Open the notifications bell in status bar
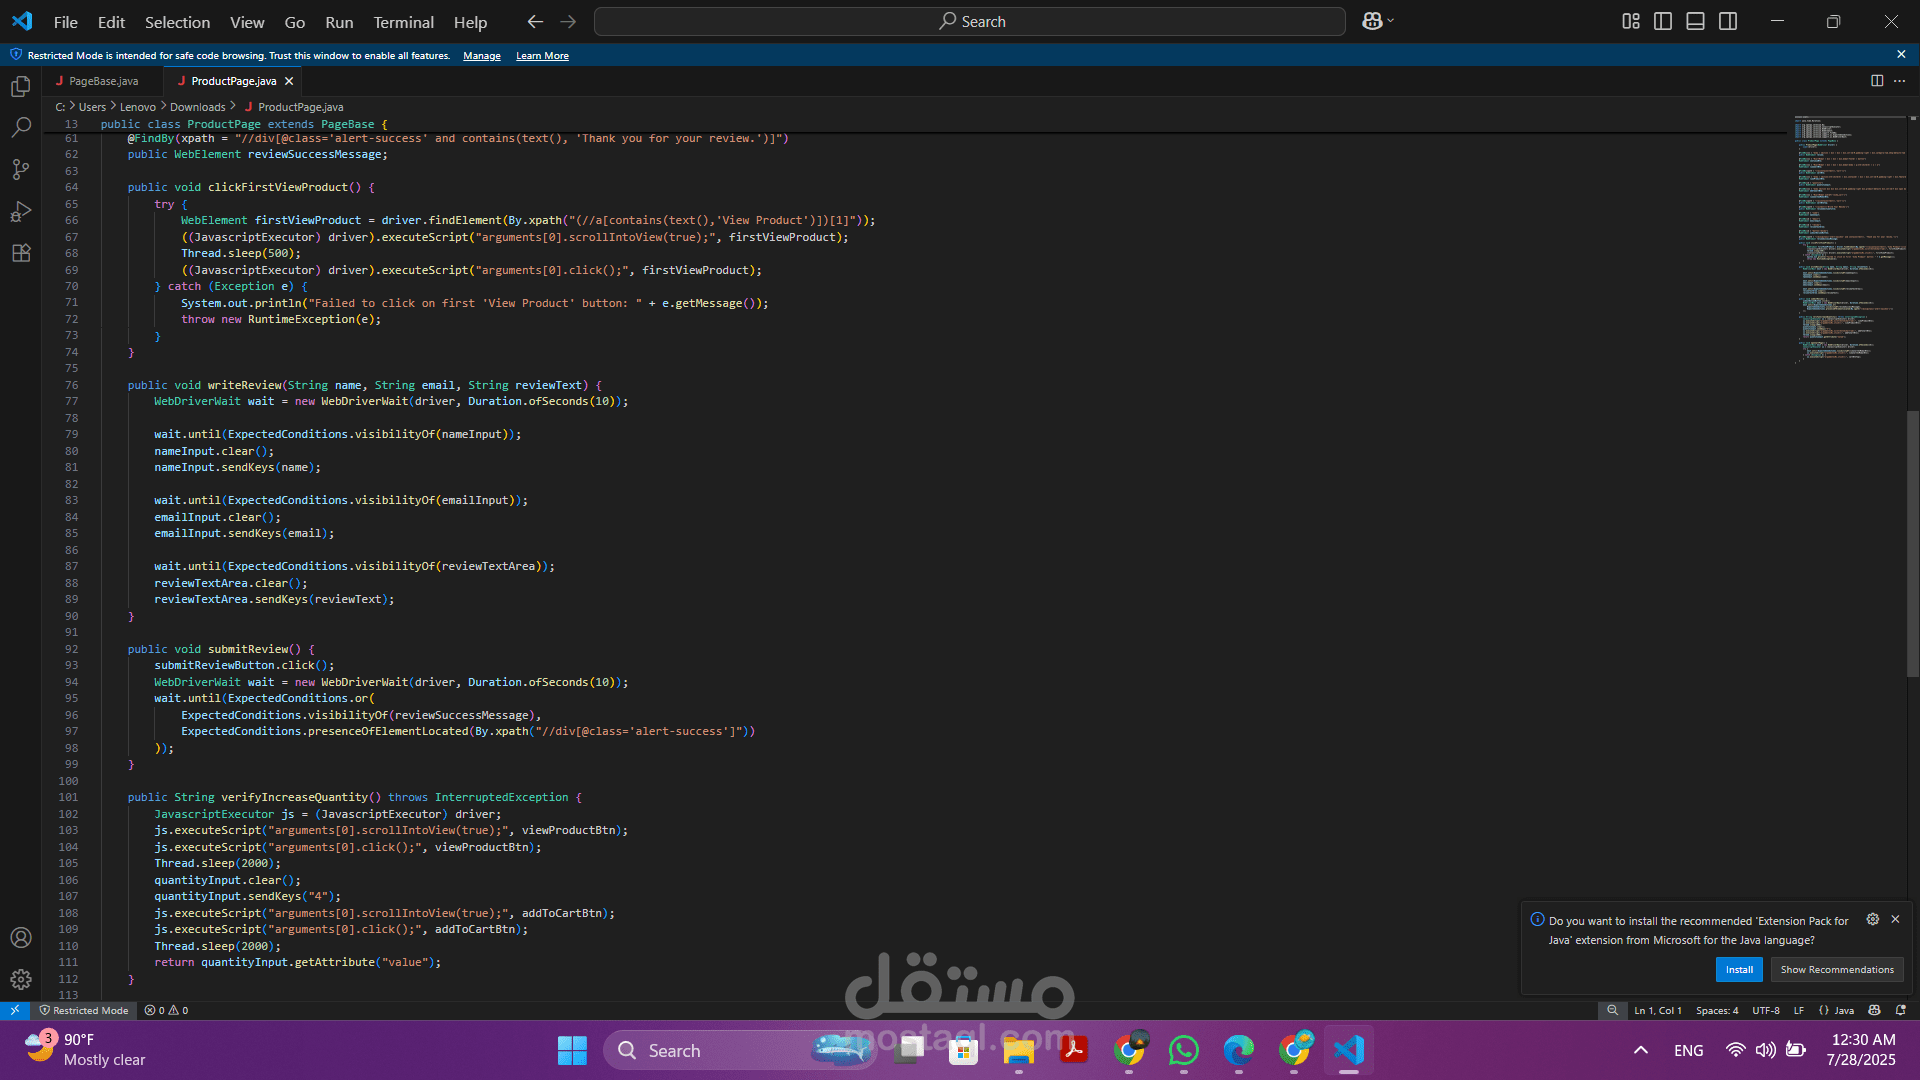This screenshot has width=1920, height=1080. (1901, 1010)
